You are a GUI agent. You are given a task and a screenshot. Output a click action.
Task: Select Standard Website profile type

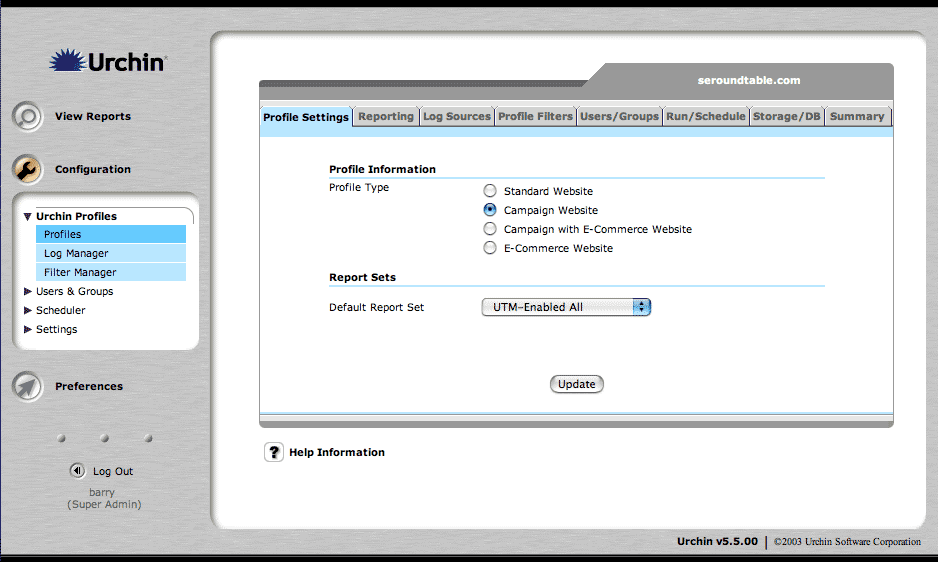click(x=490, y=191)
